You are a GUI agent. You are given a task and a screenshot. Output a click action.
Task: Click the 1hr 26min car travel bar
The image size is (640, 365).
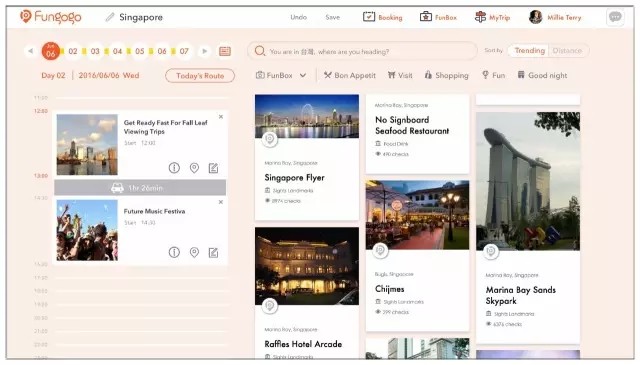pos(140,188)
